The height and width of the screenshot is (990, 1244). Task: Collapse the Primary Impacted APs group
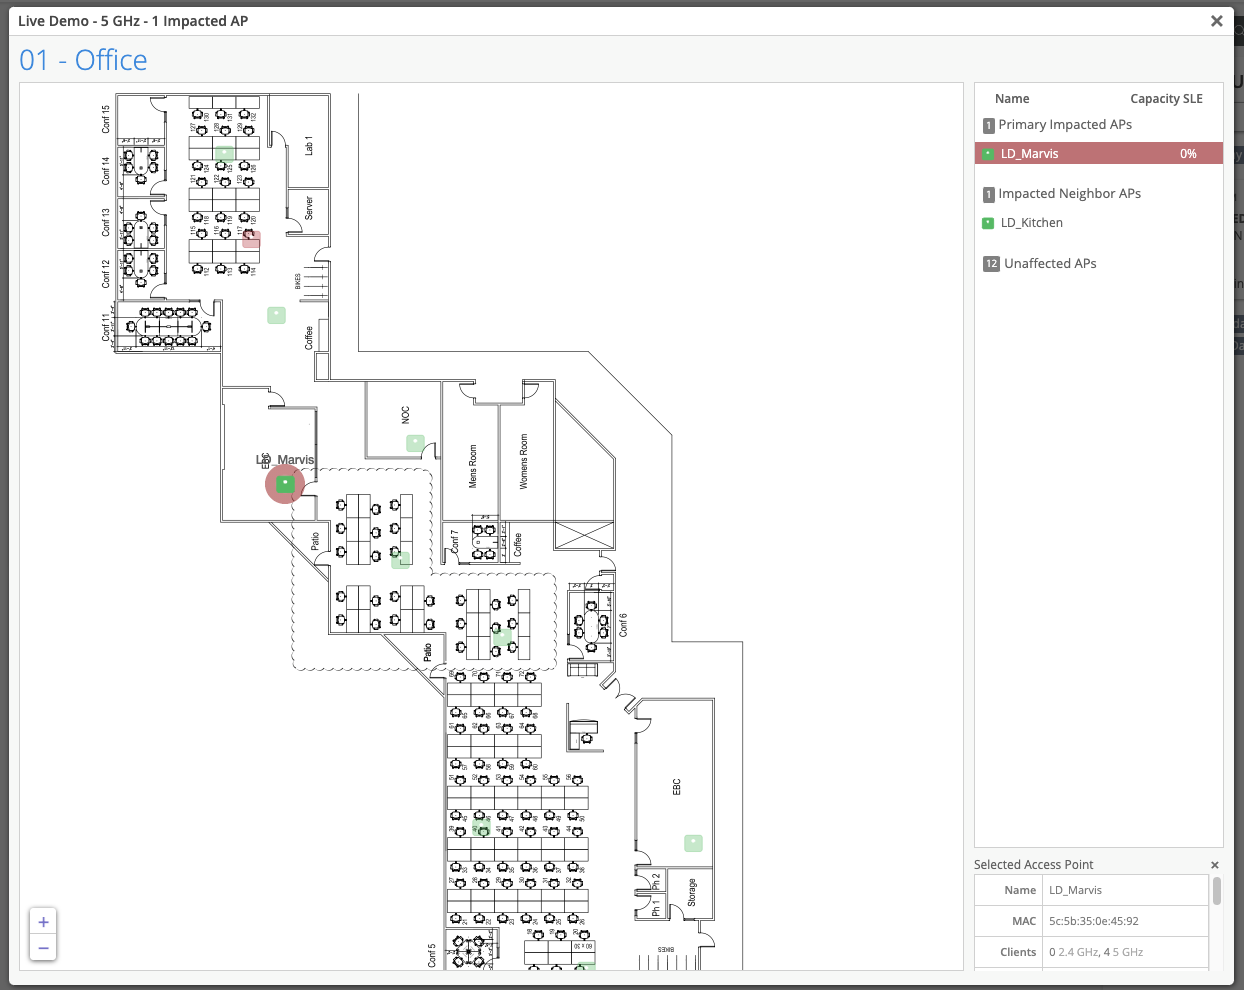(x=1064, y=125)
